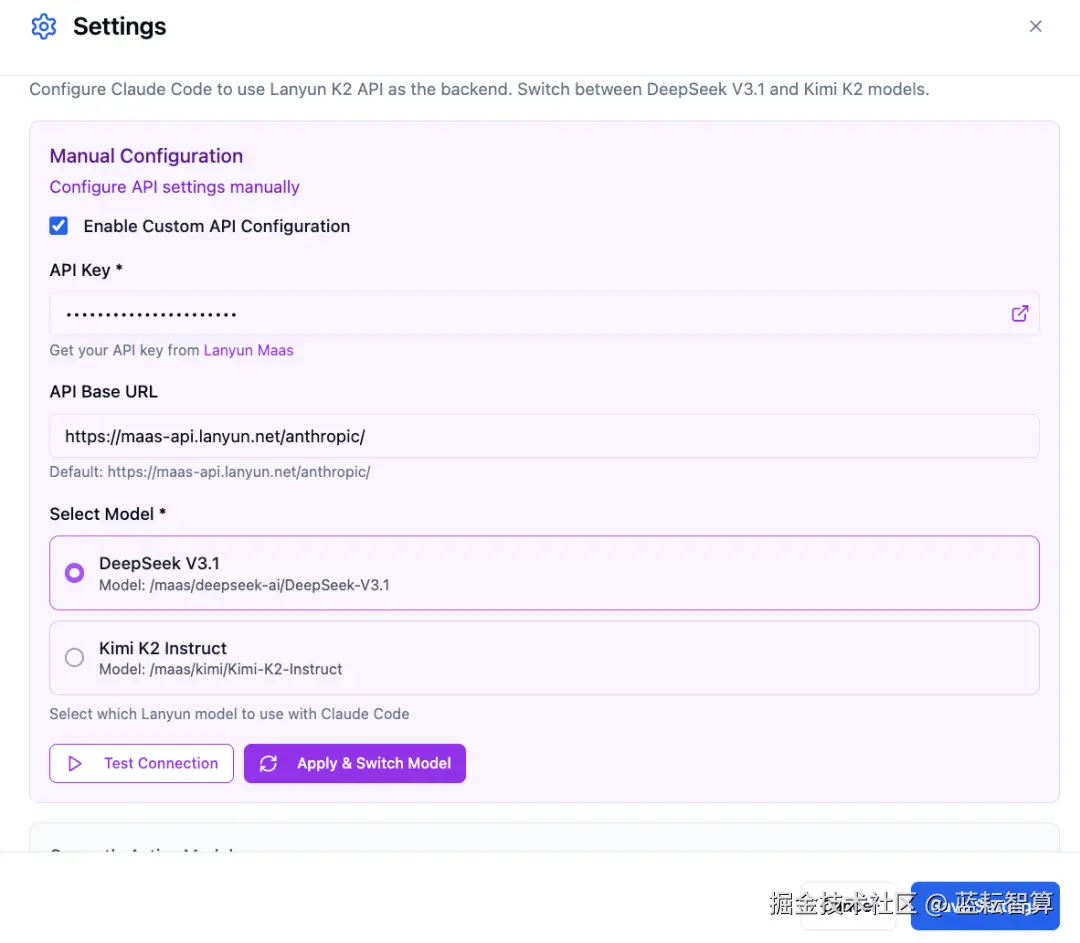1080x943 pixels.
Task: Click the Apply & Switch Model button label
Action: (374, 763)
